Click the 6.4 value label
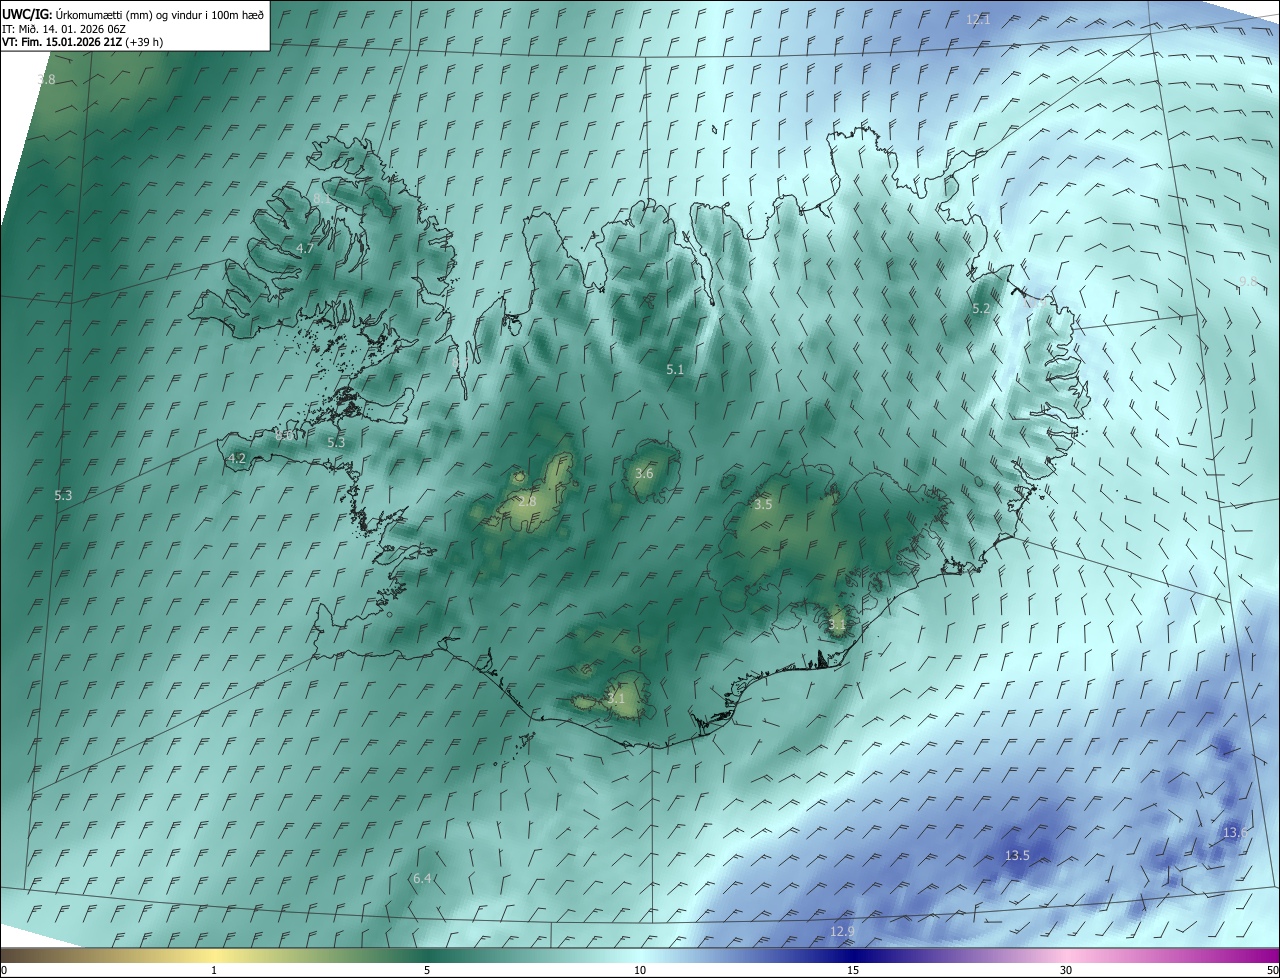This screenshot has height=978, width=1280. pos(422,878)
